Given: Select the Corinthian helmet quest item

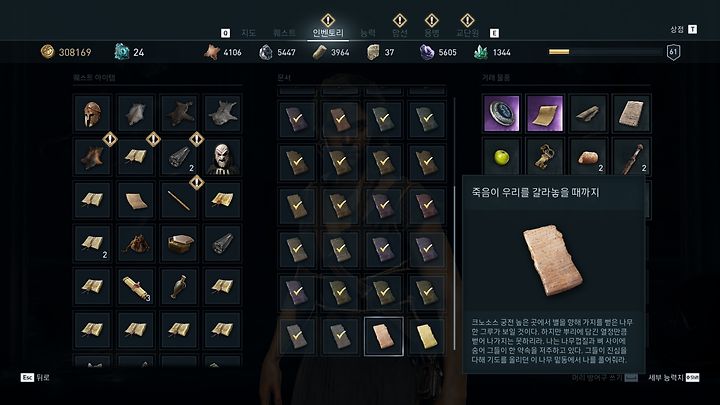Looking at the screenshot, I should tap(92, 114).
